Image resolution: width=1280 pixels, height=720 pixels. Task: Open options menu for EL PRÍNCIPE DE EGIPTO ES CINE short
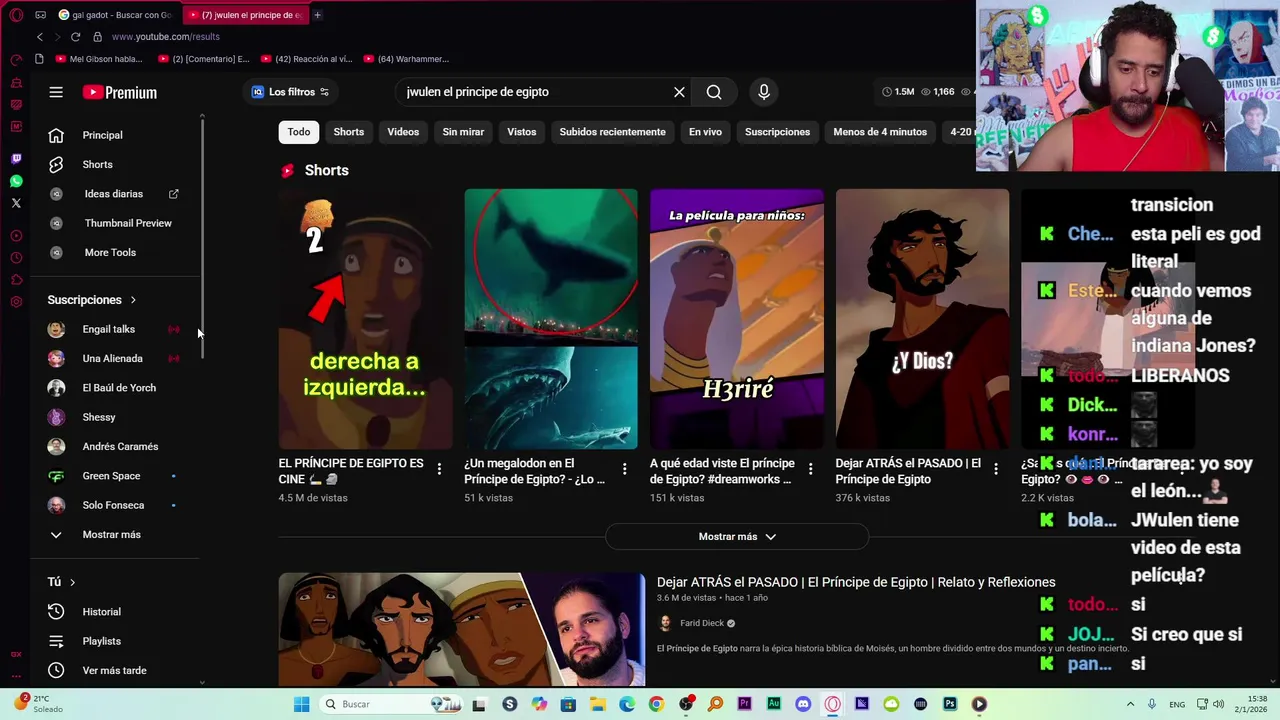(439, 469)
